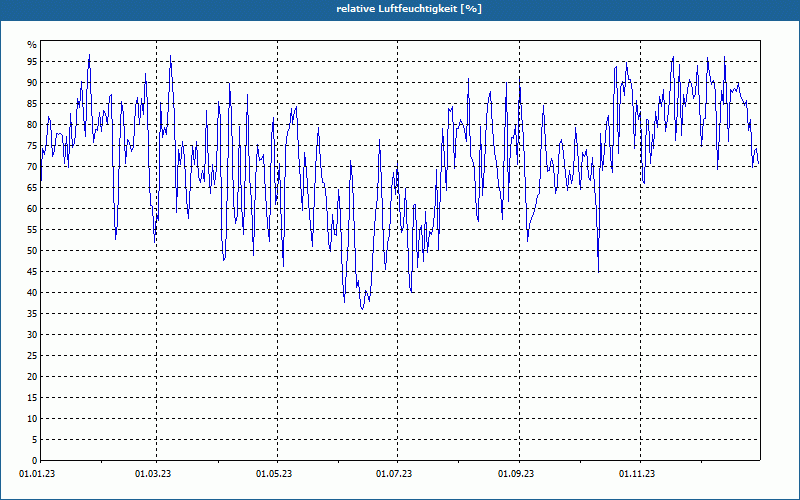Click the % unit label on the y-axis
The width and height of the screenshot is (800, 500).
pyautogui.click(x=32, y=45)
